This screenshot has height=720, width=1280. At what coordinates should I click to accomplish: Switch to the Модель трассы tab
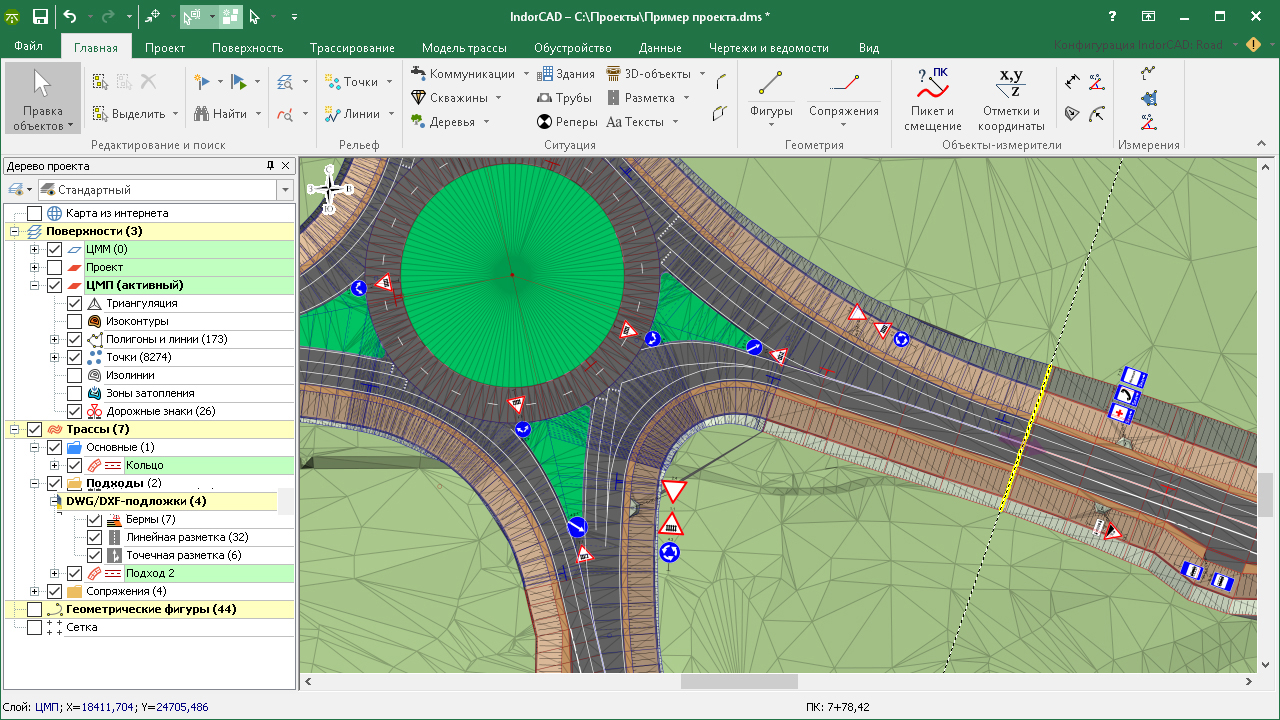coord(464,47)
